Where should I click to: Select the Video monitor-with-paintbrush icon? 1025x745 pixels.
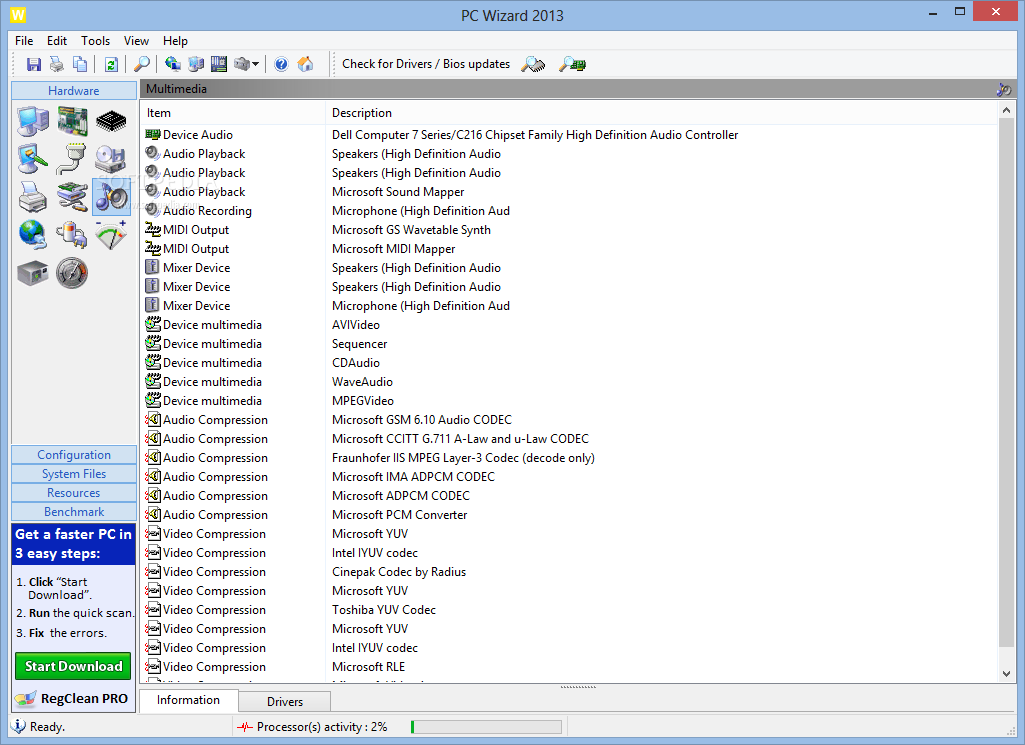[x=33, y=159]
